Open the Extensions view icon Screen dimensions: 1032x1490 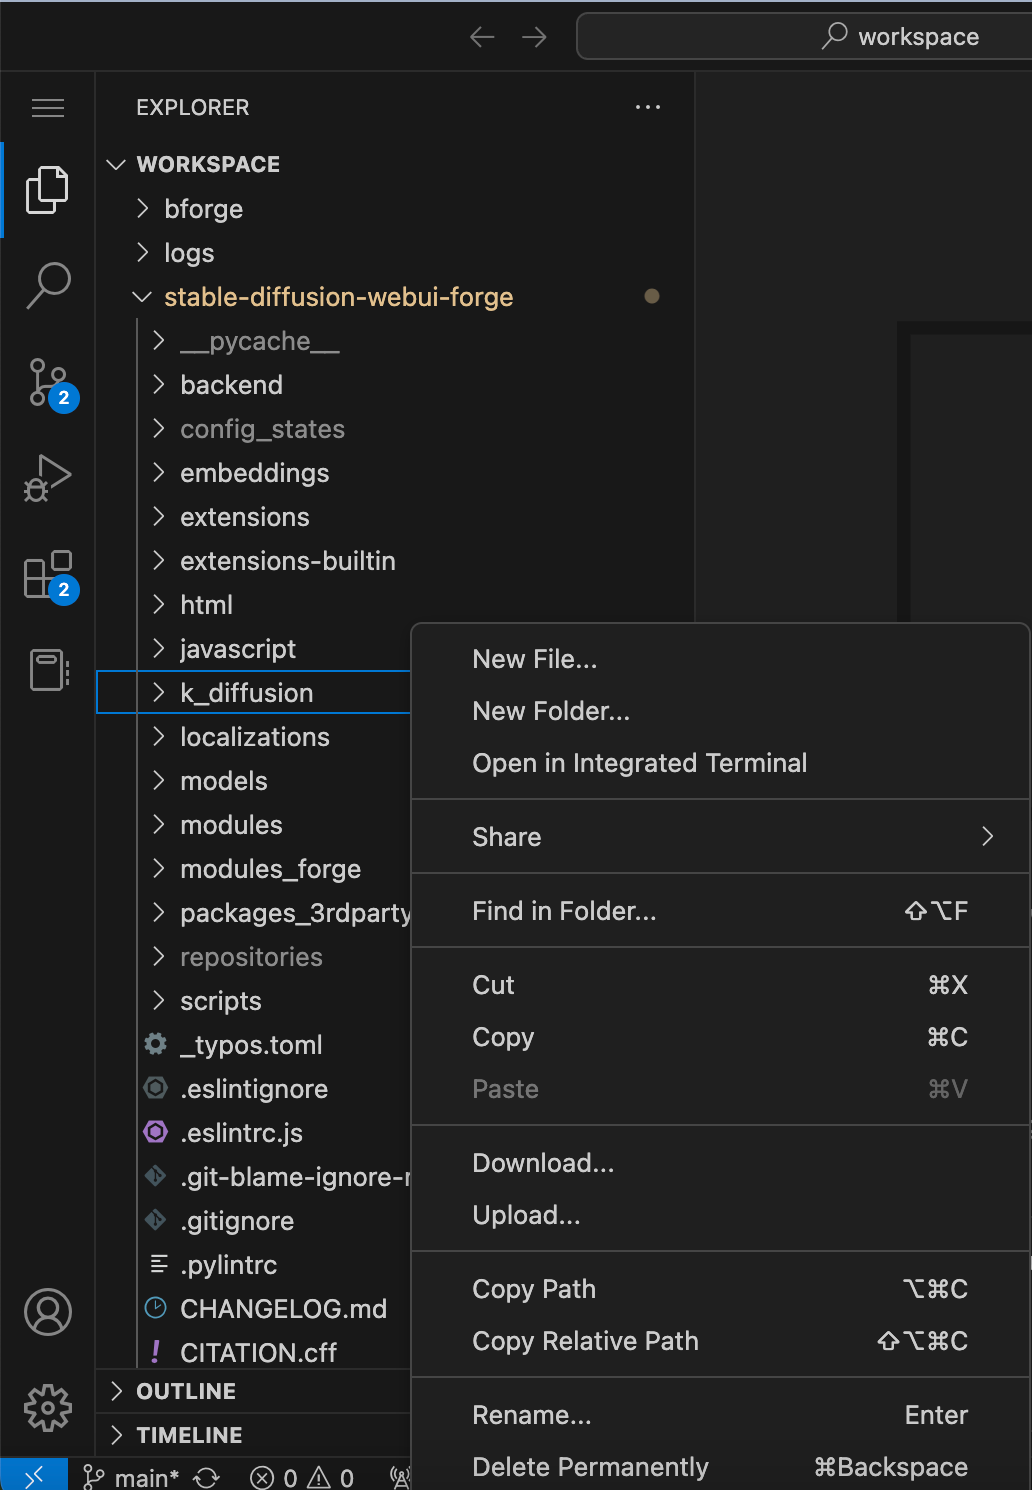tap(47, 574)
